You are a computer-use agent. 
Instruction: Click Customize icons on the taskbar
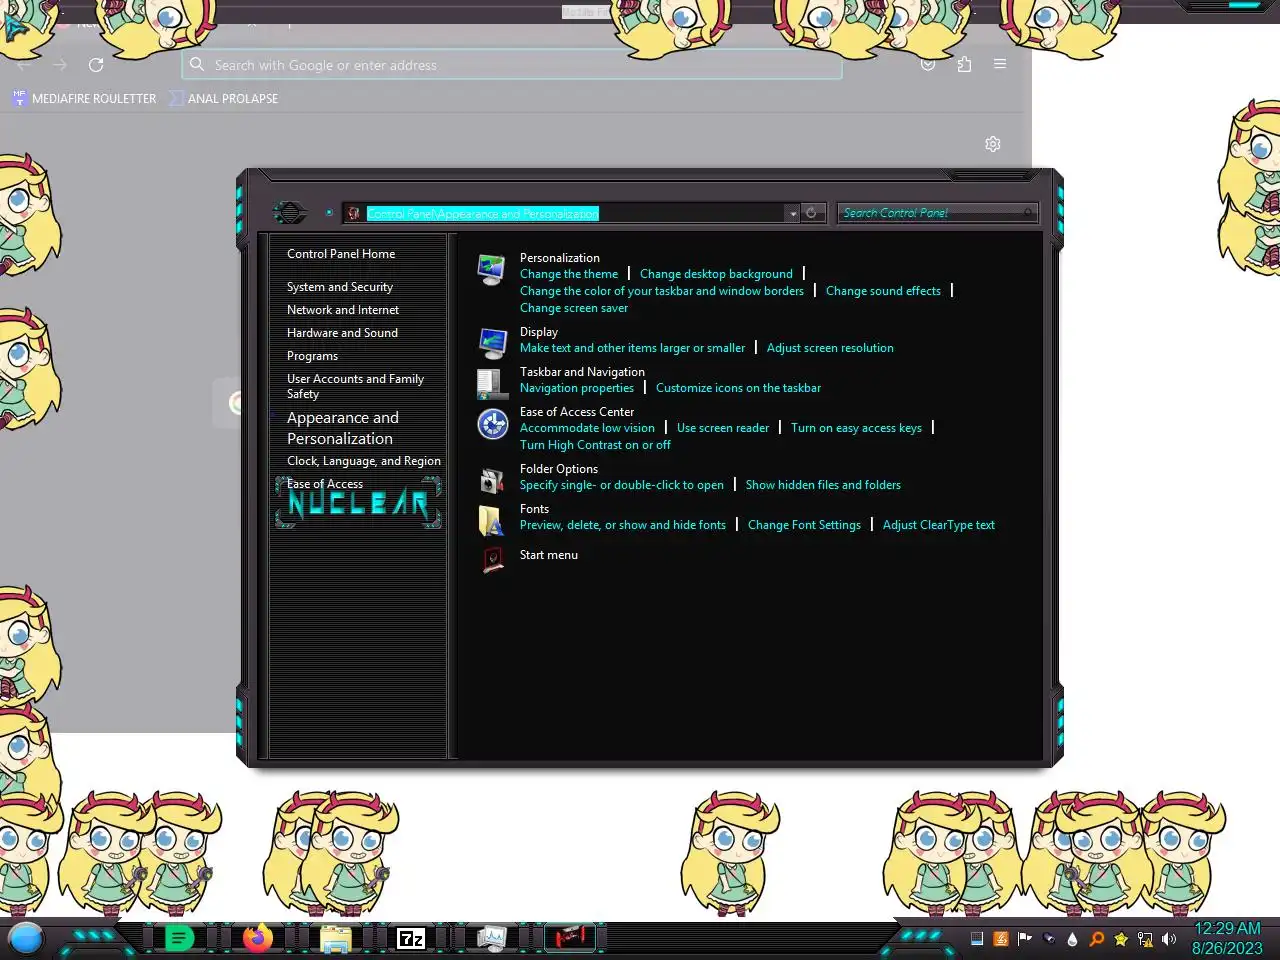738,388
